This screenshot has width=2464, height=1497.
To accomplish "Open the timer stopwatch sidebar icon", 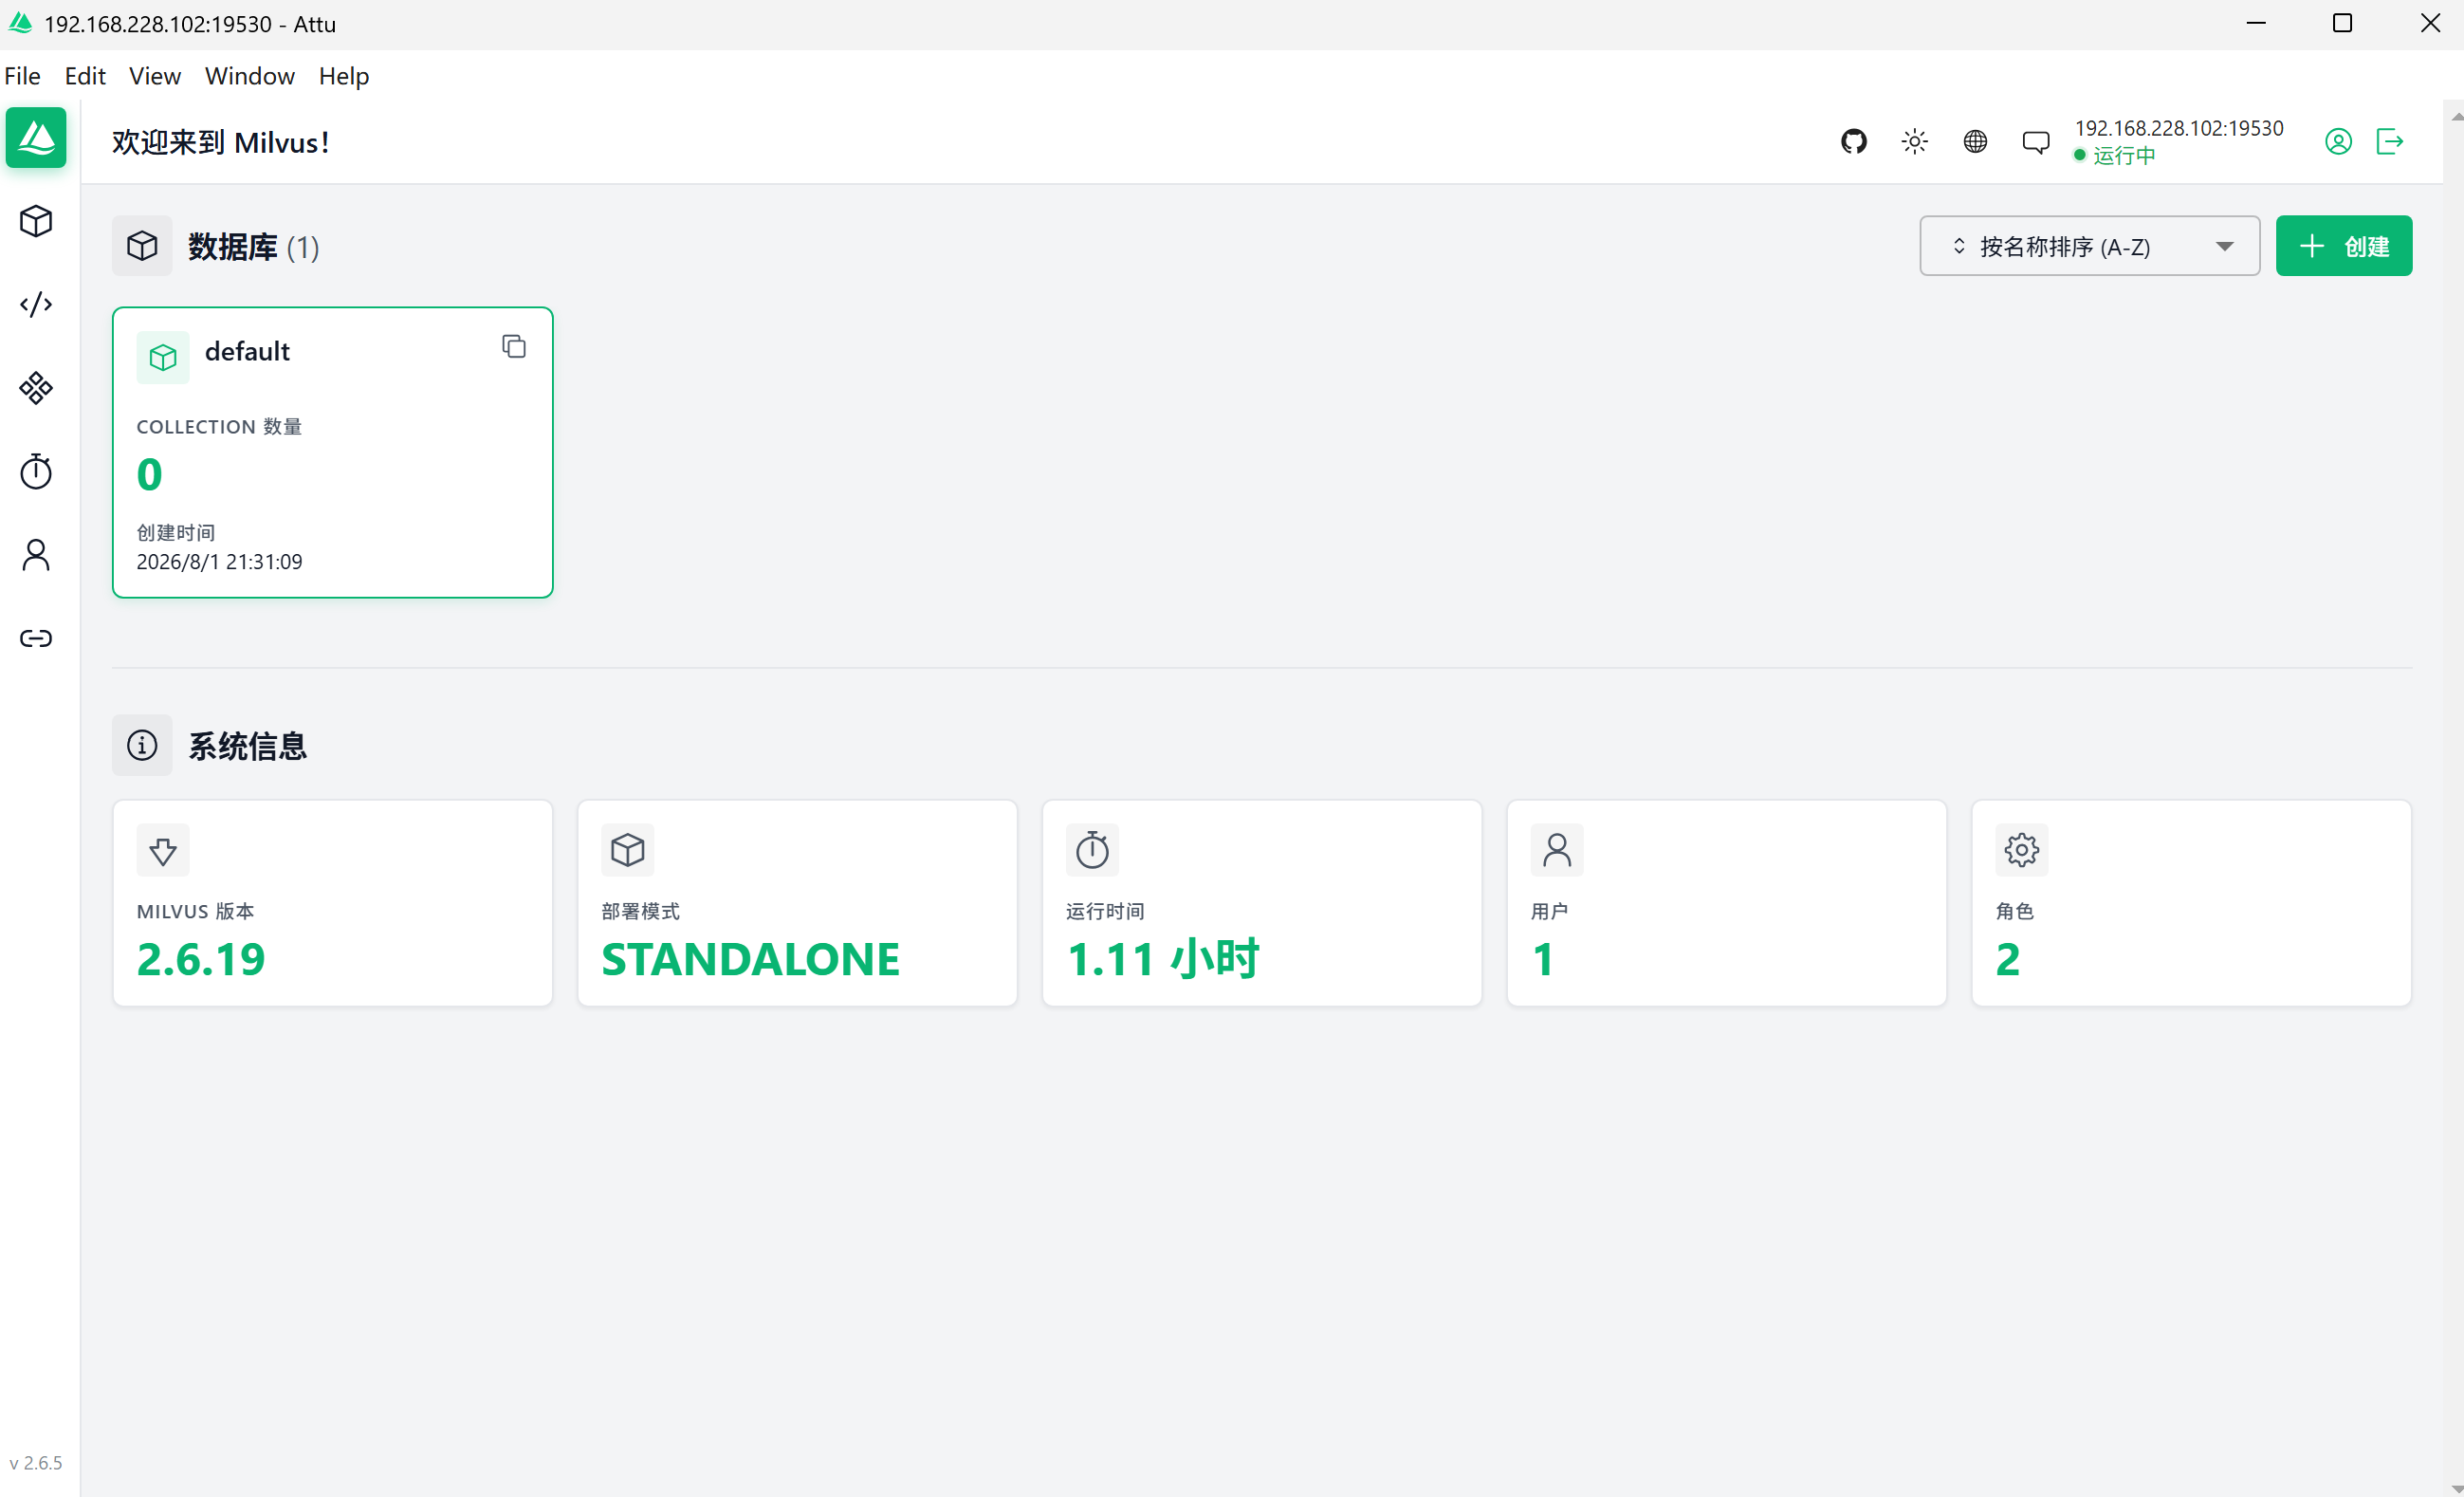I will pos(36,471).
